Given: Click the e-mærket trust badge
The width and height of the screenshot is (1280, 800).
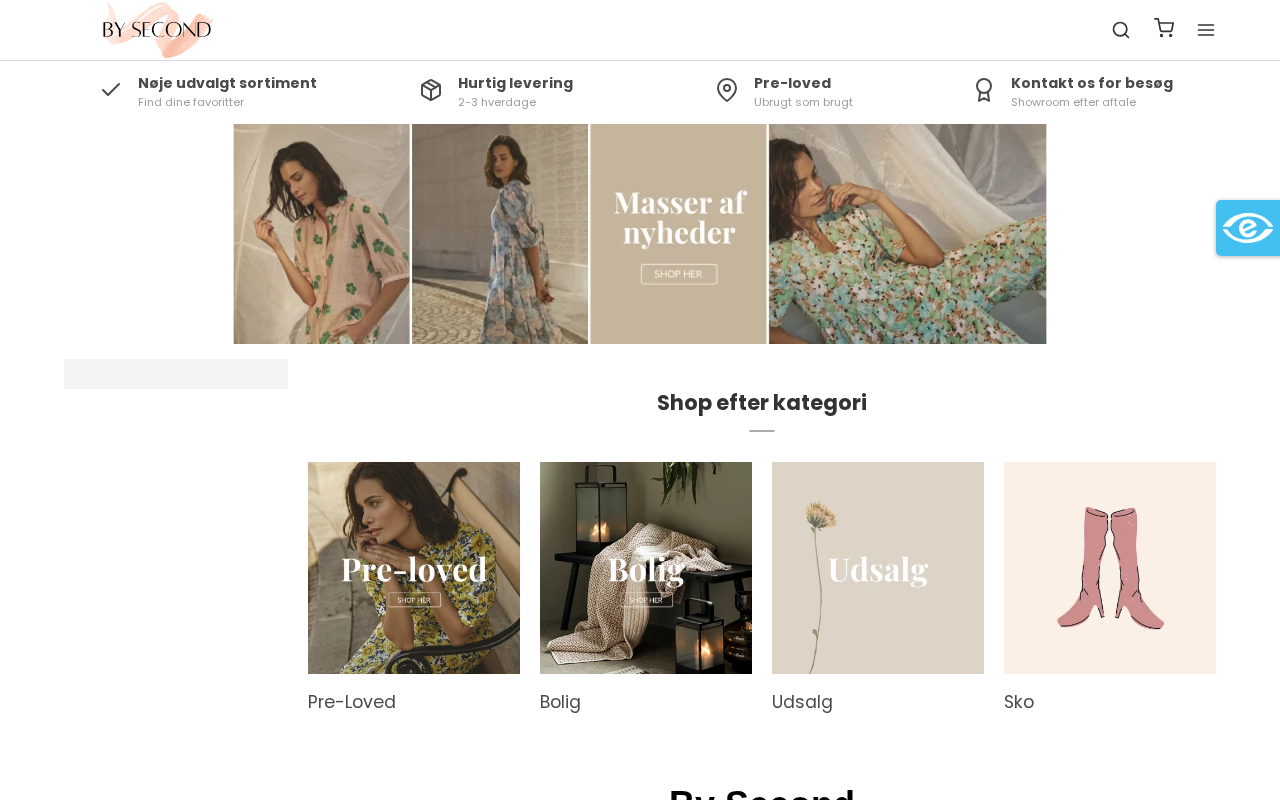Looking at the screenshot, I should 1247,228.
